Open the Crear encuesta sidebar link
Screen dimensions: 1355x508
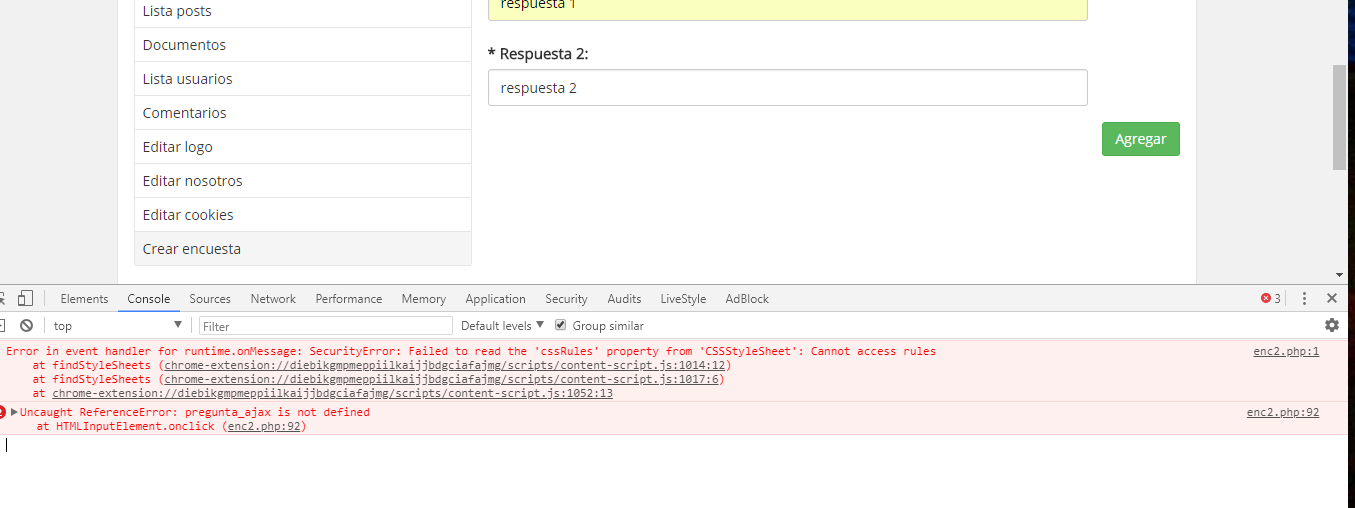click(x=192, y=249)
